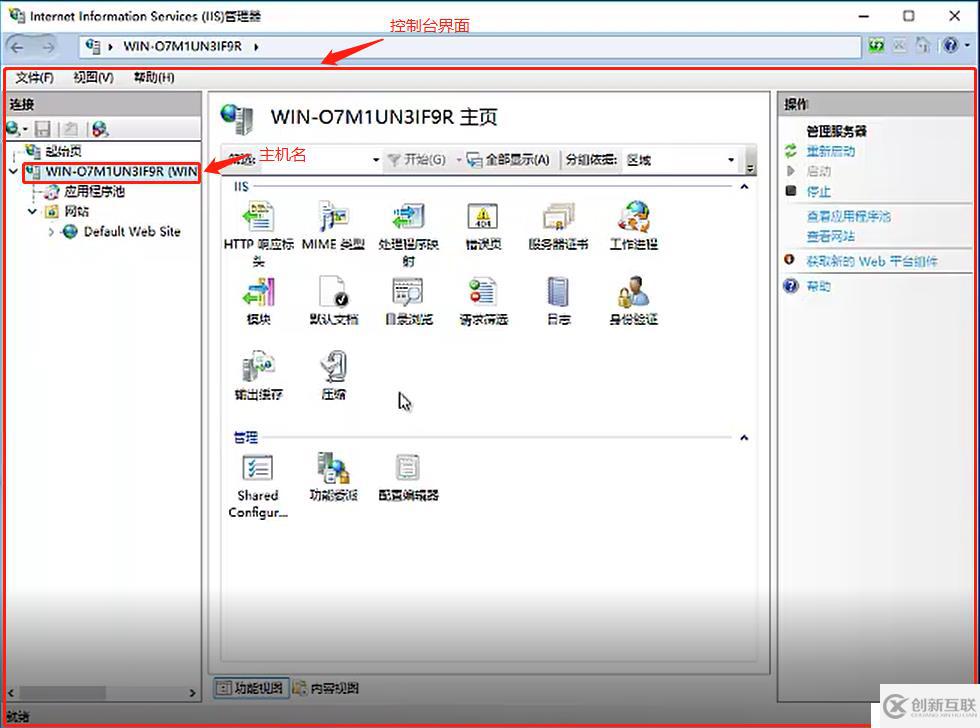This screenshot has width=980, height=728.
Task: Open the 帮助(H) menu
Action: pyautogui.click(x=154, y=77)
